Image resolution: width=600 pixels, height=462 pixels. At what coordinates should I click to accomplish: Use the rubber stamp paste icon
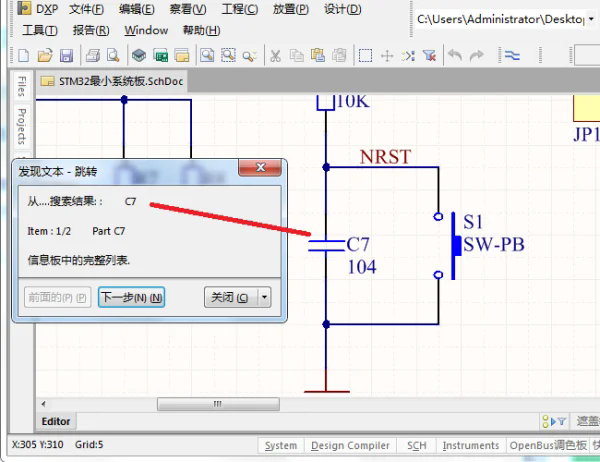click(x=339, y=56)
